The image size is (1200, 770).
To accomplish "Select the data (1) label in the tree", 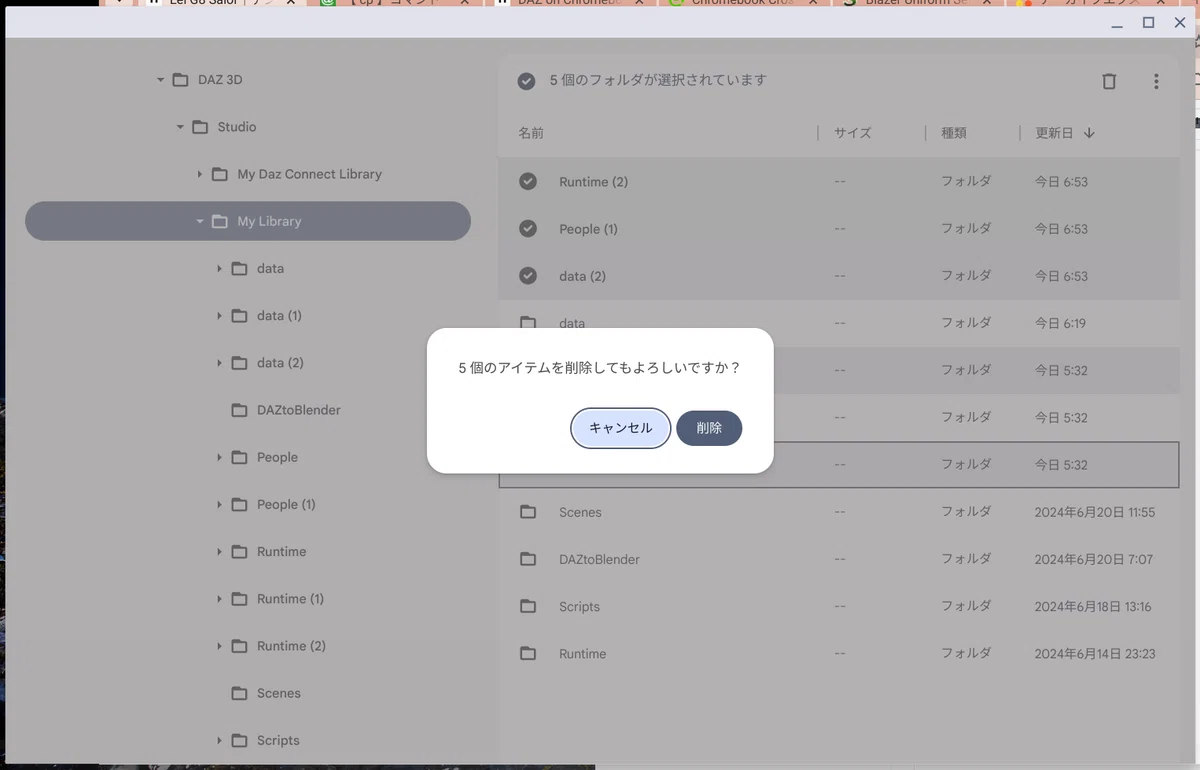I will (x=279, y=315).
